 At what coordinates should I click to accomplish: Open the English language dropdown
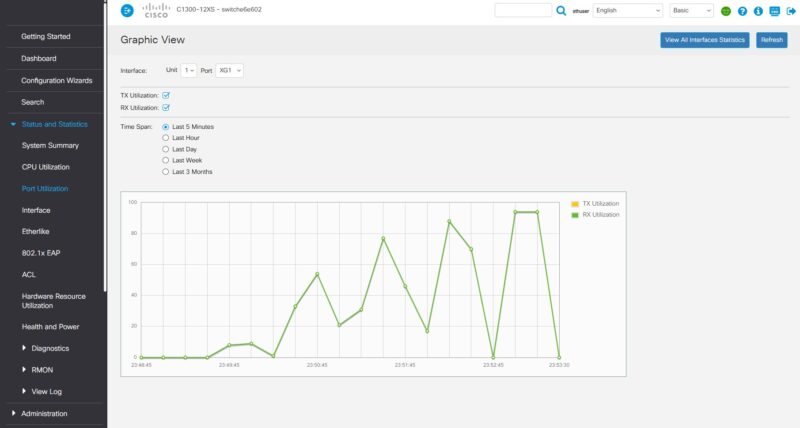[628, 11]
